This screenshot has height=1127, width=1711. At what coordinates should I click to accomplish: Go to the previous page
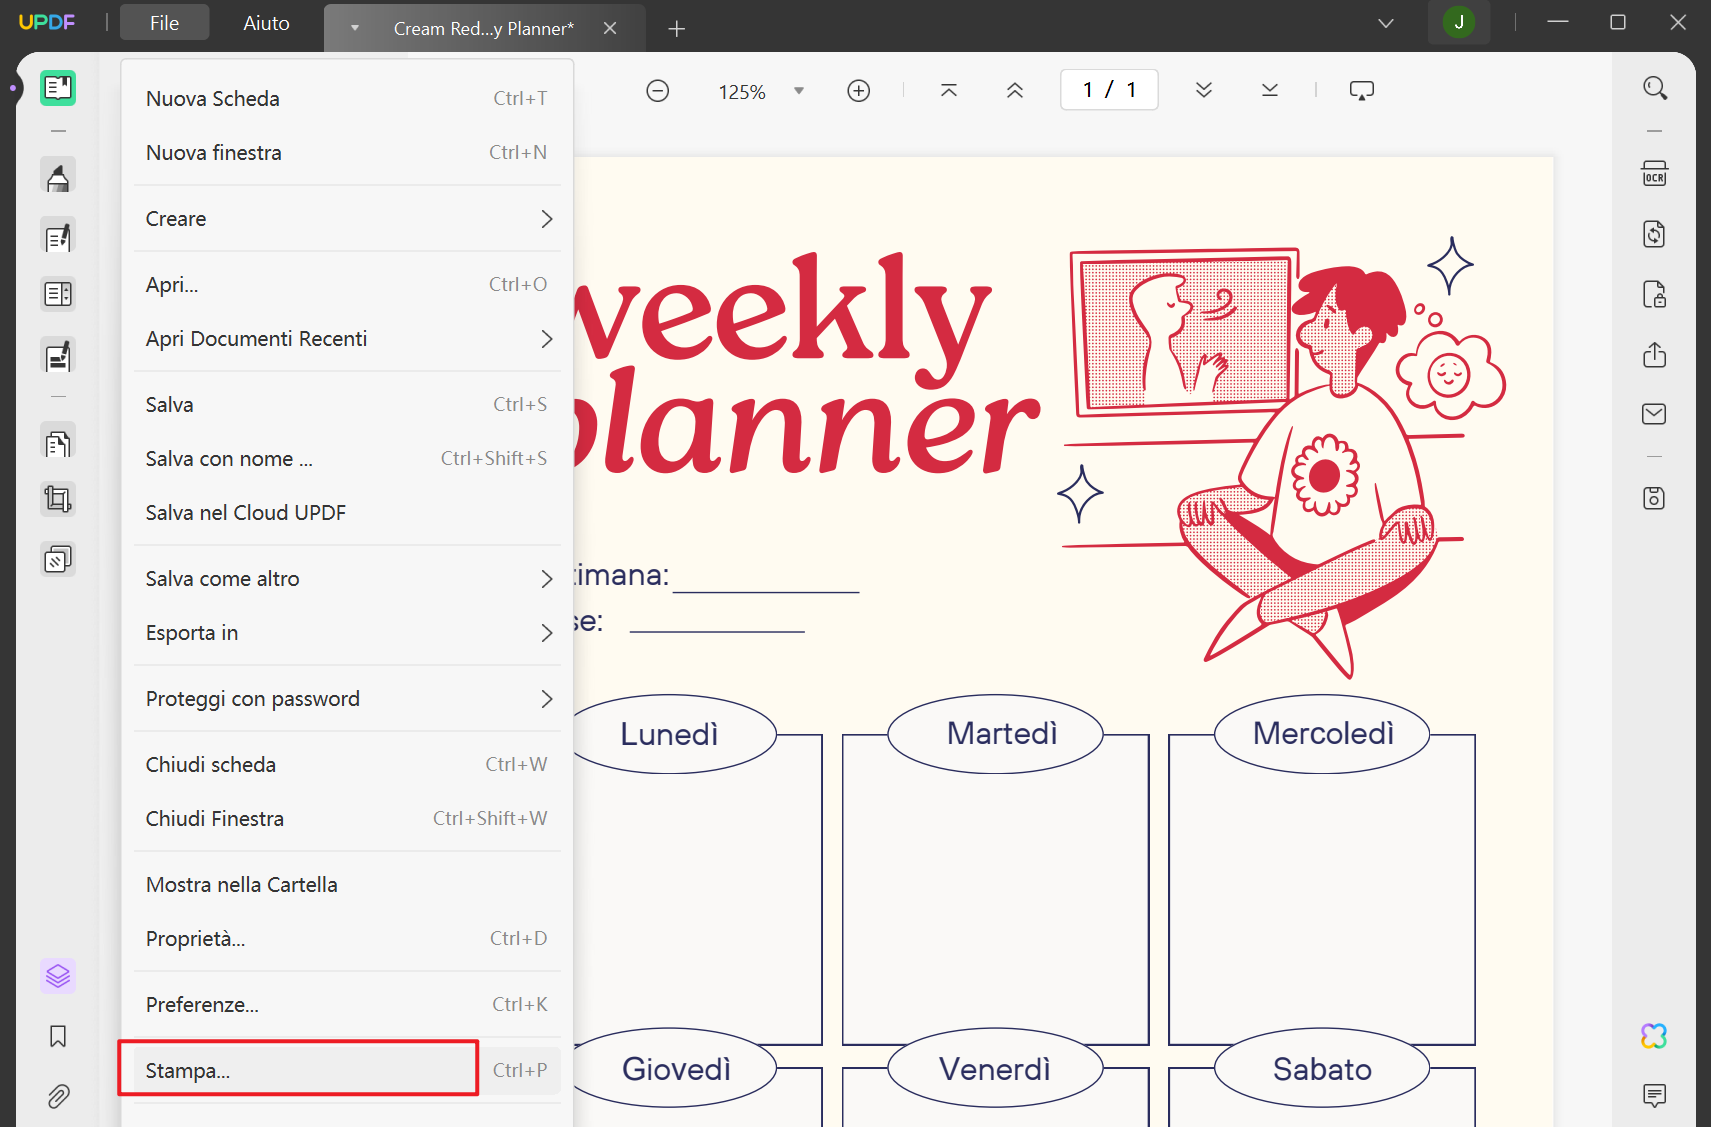[1015, 91]
